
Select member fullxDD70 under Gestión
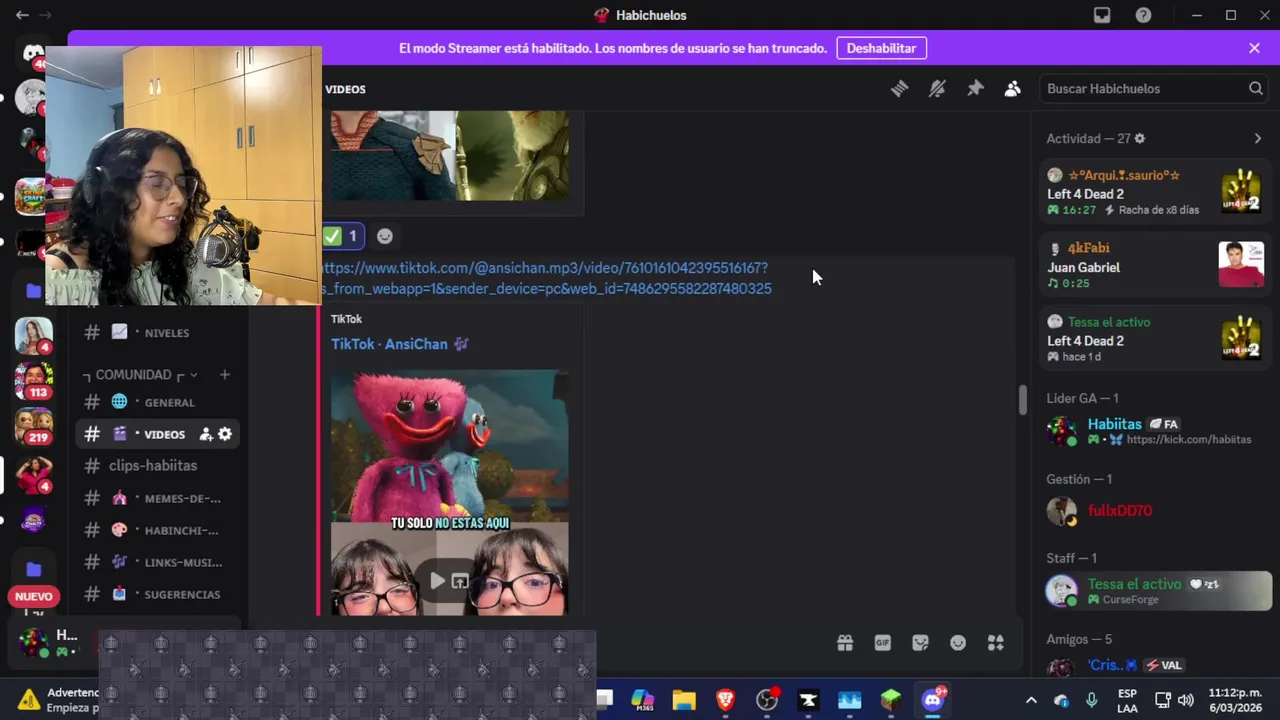(x=1154, y=511)
